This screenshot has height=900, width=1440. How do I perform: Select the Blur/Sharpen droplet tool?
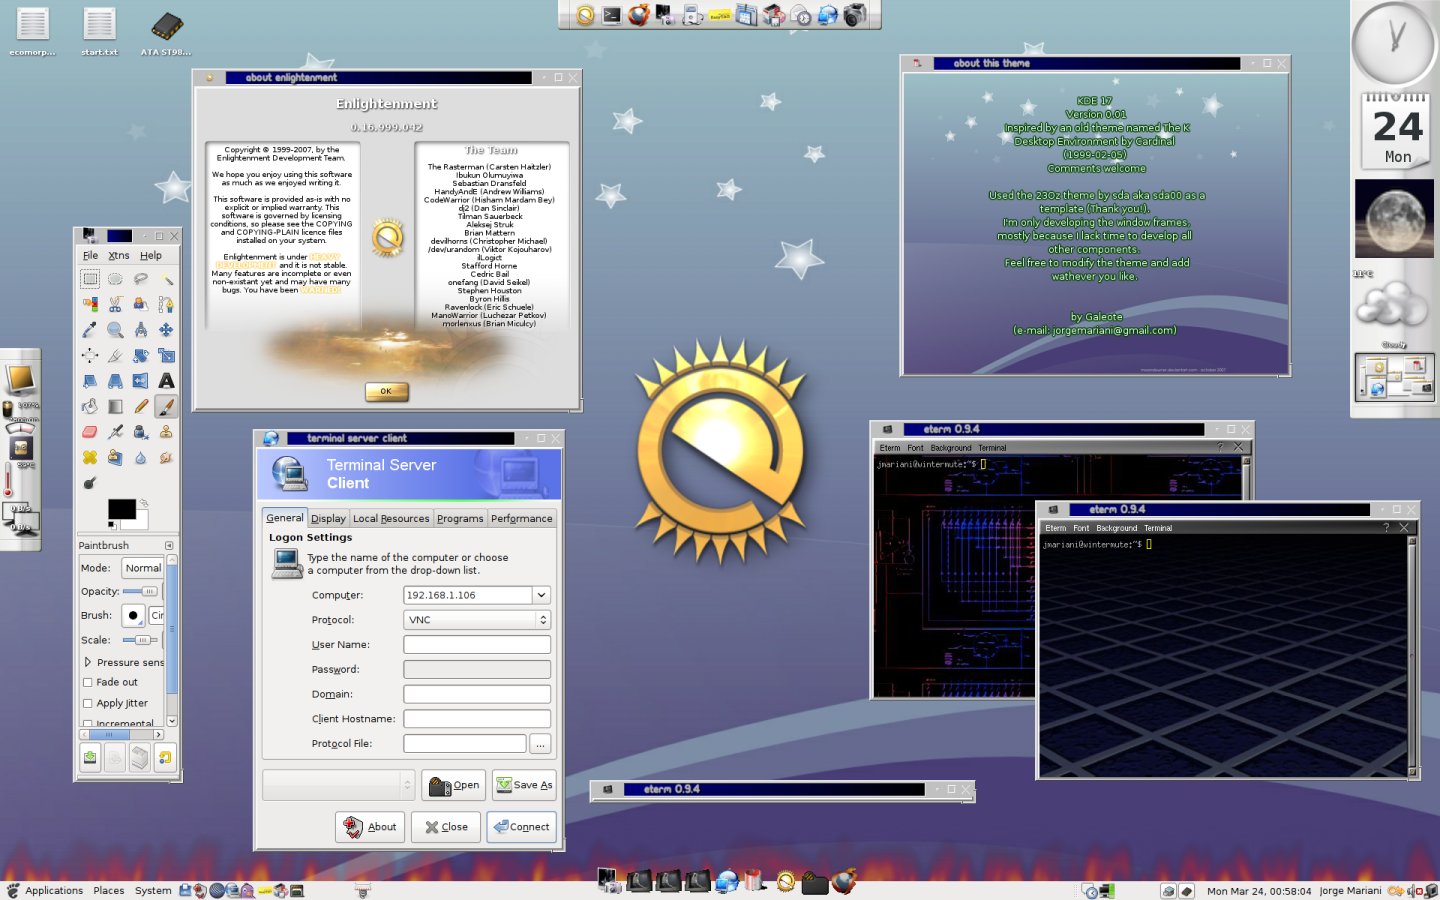pyautogui.click(x=140, y=457)
